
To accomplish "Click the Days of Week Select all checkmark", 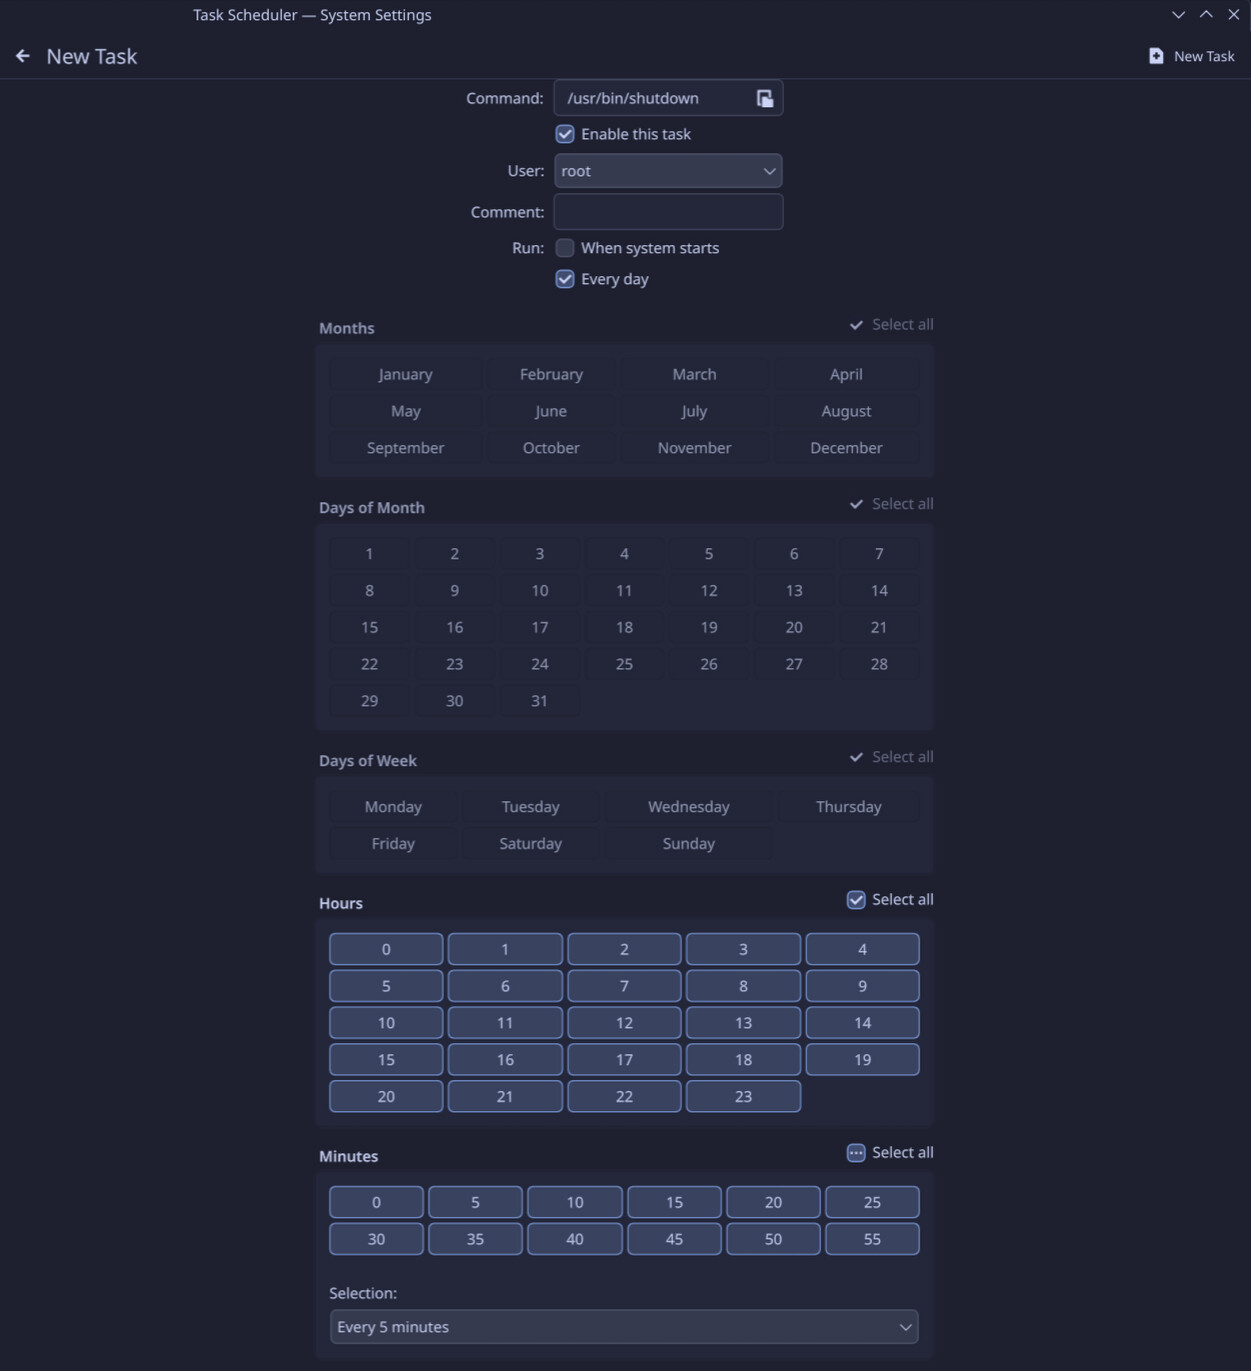I will point(856,757).
